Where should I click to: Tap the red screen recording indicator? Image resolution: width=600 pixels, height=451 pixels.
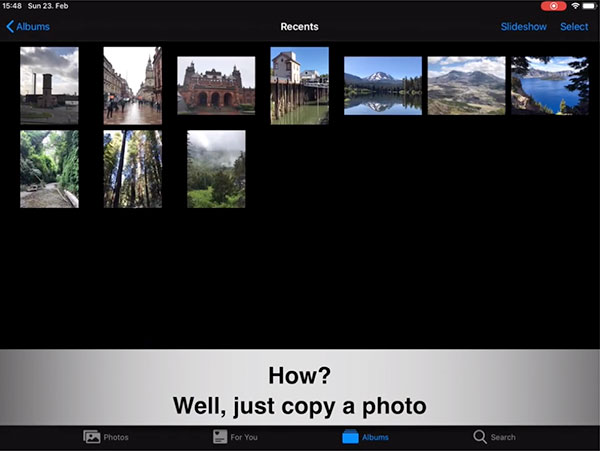pyautogui.click(x=552, y=6)
